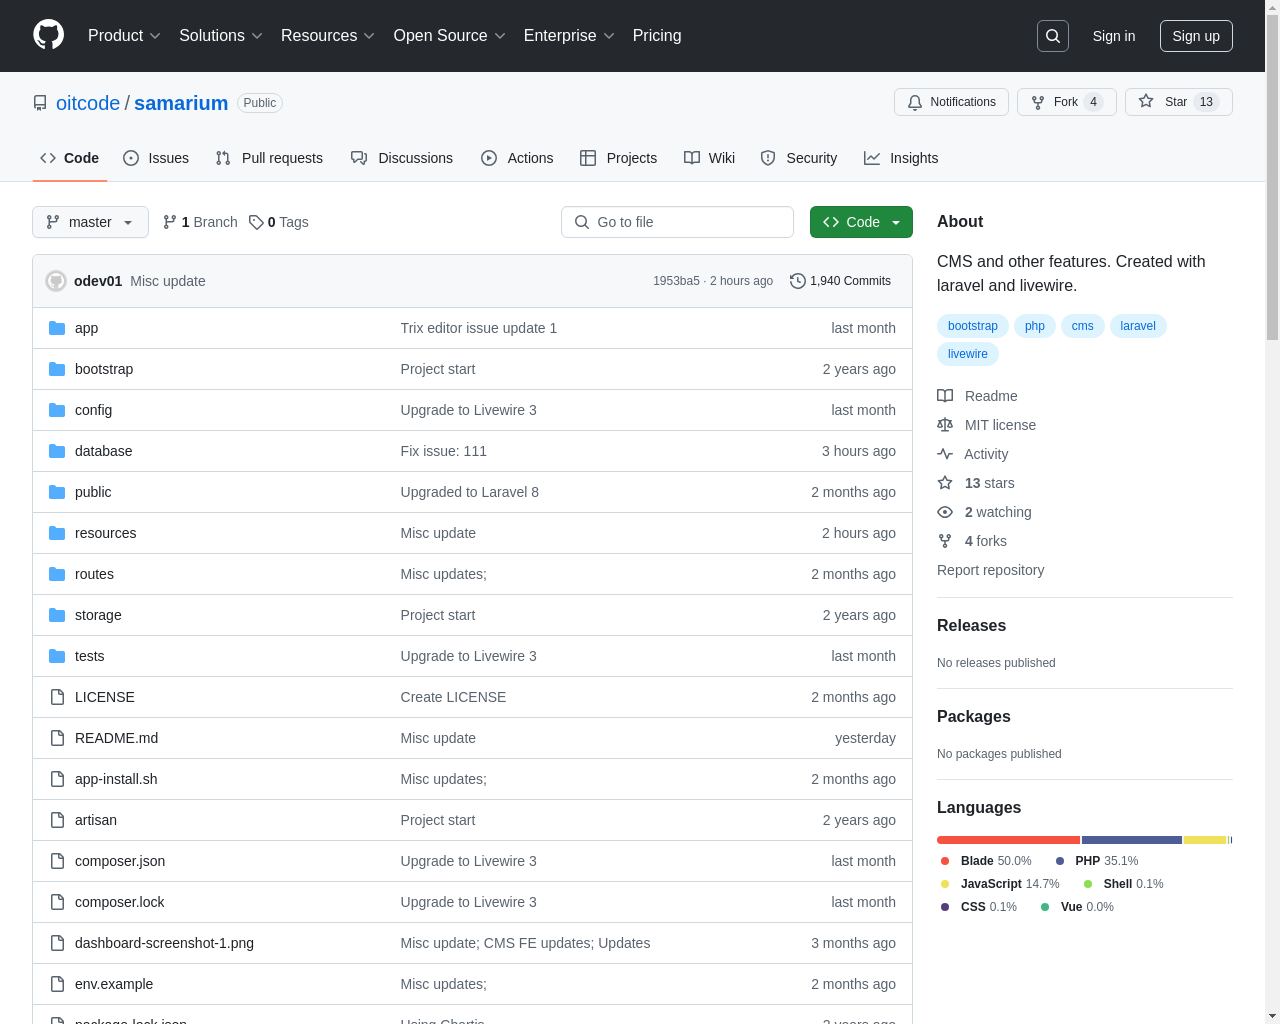Switch to the Insights tab
1280x1024 pixels.
pyautogui.click(x=901, y=158)
